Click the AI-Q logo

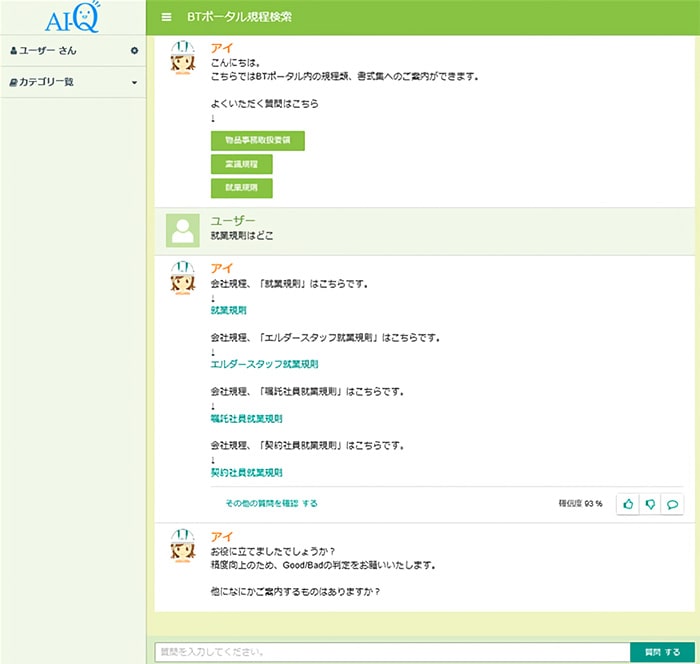pos(72,17)
